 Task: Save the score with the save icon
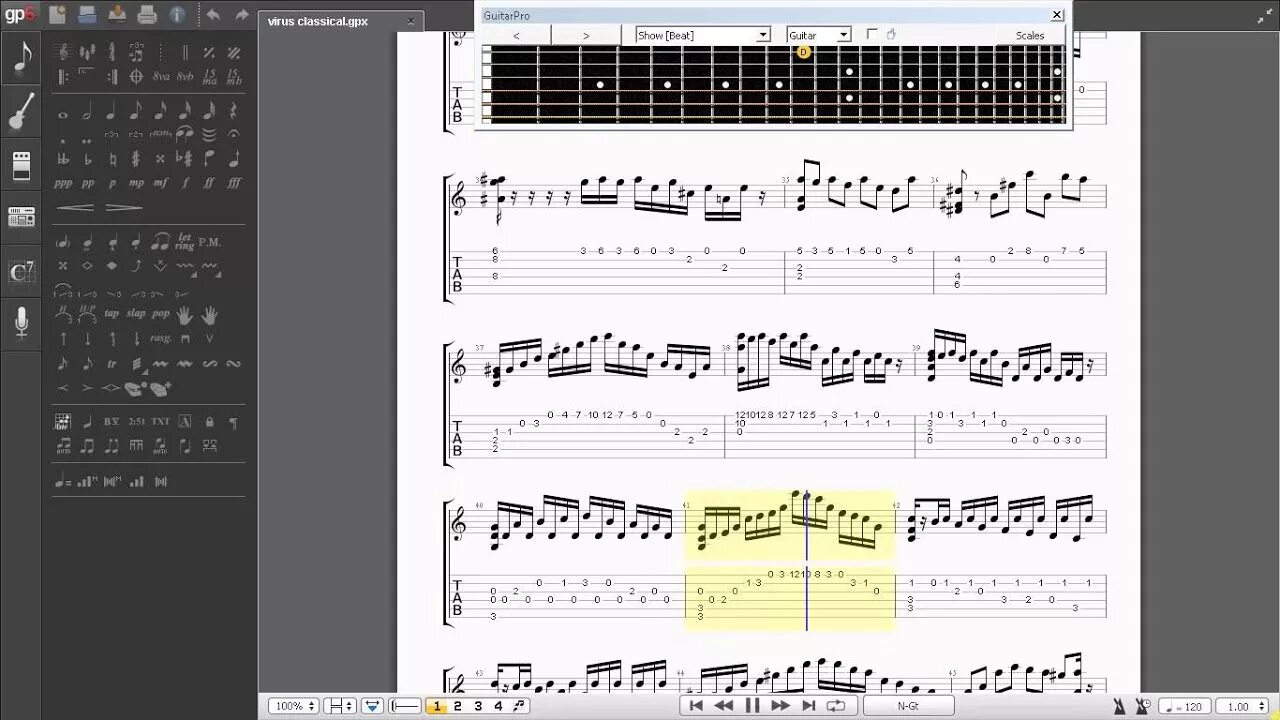117,14
